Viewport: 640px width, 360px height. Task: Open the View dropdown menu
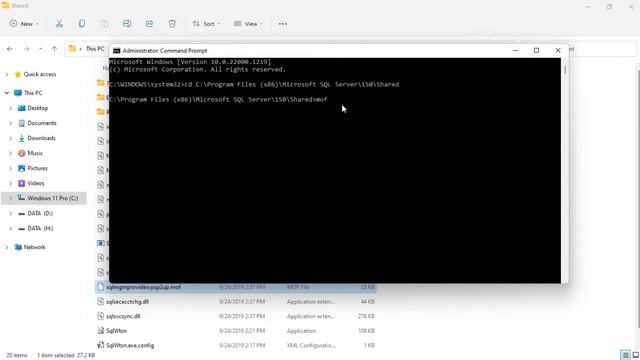click(248, 24)
